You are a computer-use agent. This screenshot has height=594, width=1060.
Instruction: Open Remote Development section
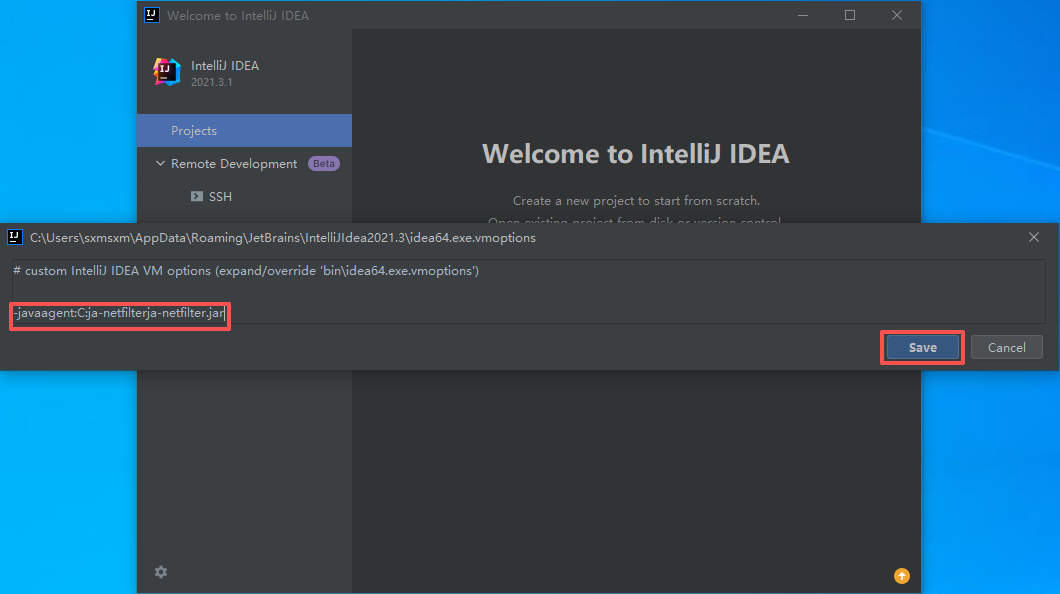(234, 164)
